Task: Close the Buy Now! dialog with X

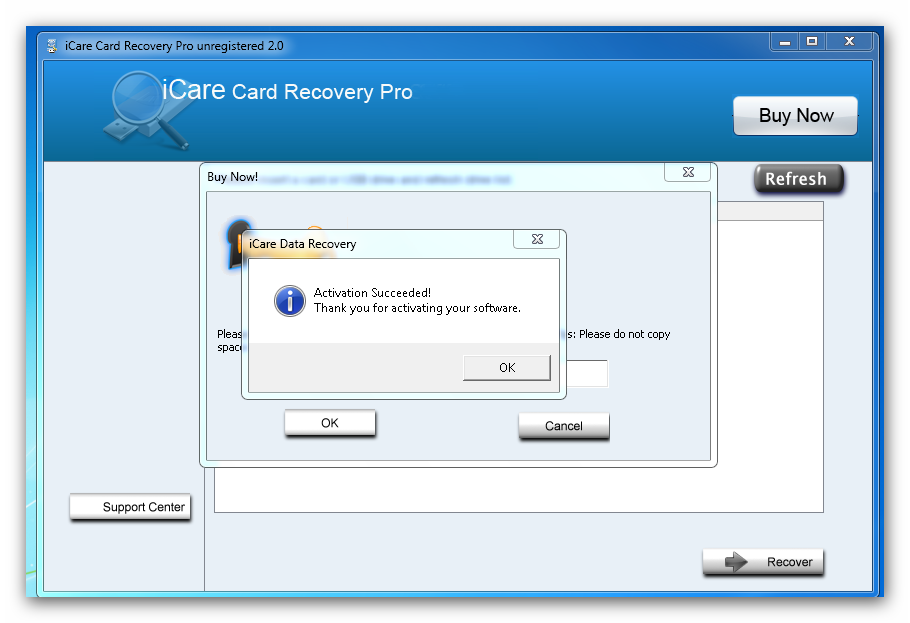Action: point(688,172)
